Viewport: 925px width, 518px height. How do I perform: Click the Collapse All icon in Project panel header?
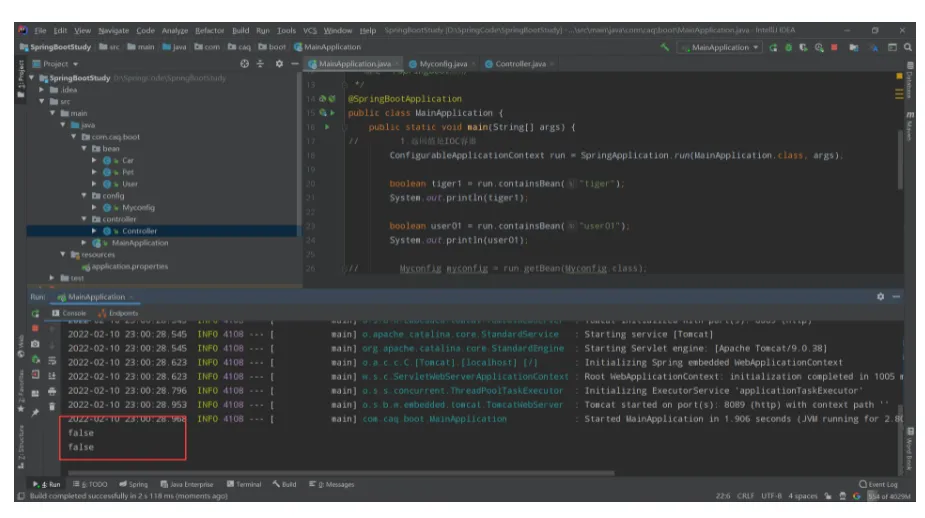(x=262, y=64)
